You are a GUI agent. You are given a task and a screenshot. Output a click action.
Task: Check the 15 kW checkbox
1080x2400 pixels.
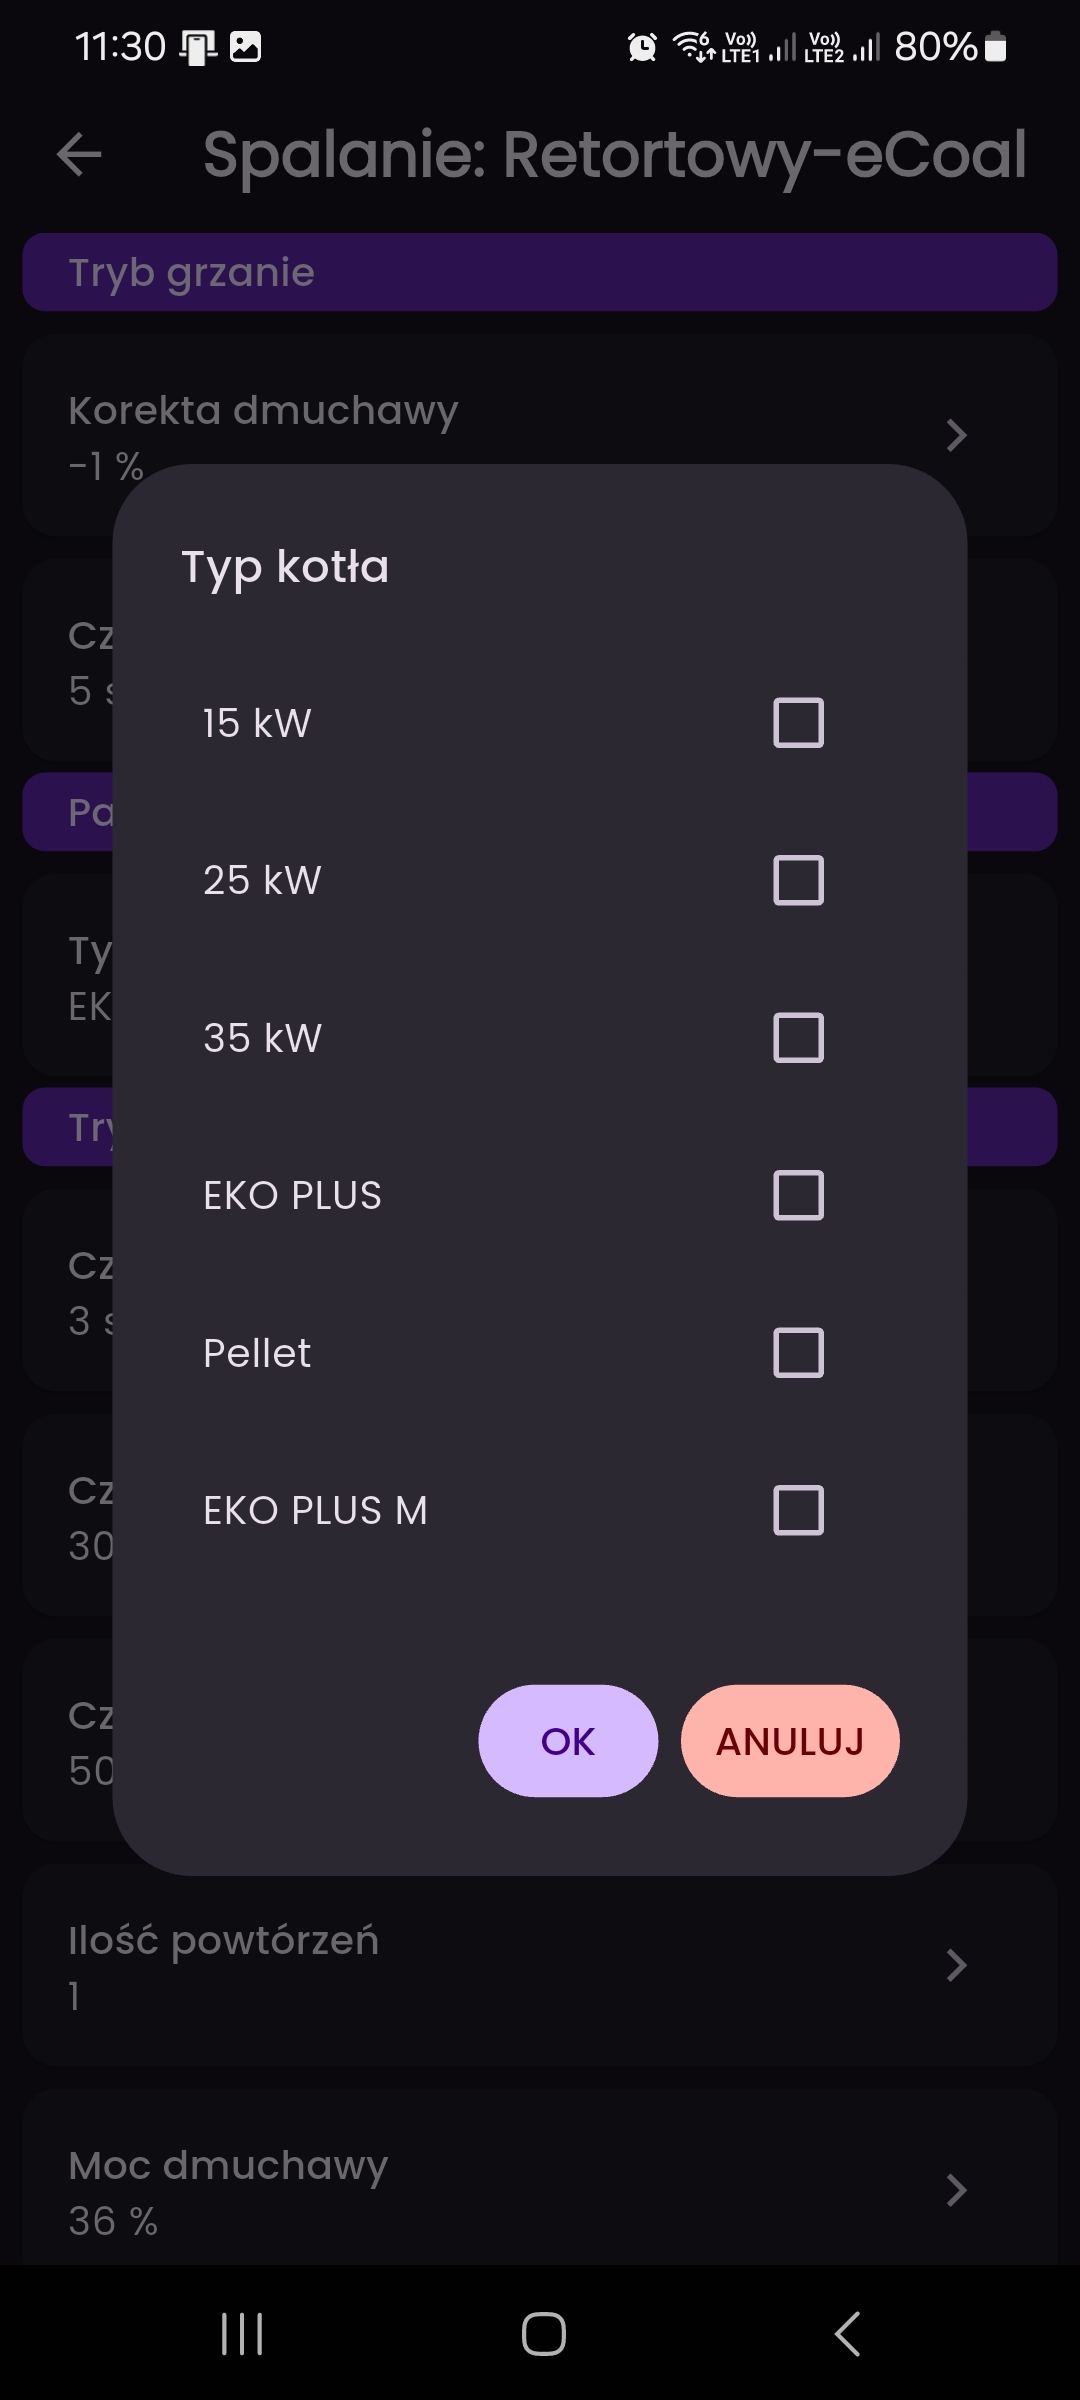point(799,723)
